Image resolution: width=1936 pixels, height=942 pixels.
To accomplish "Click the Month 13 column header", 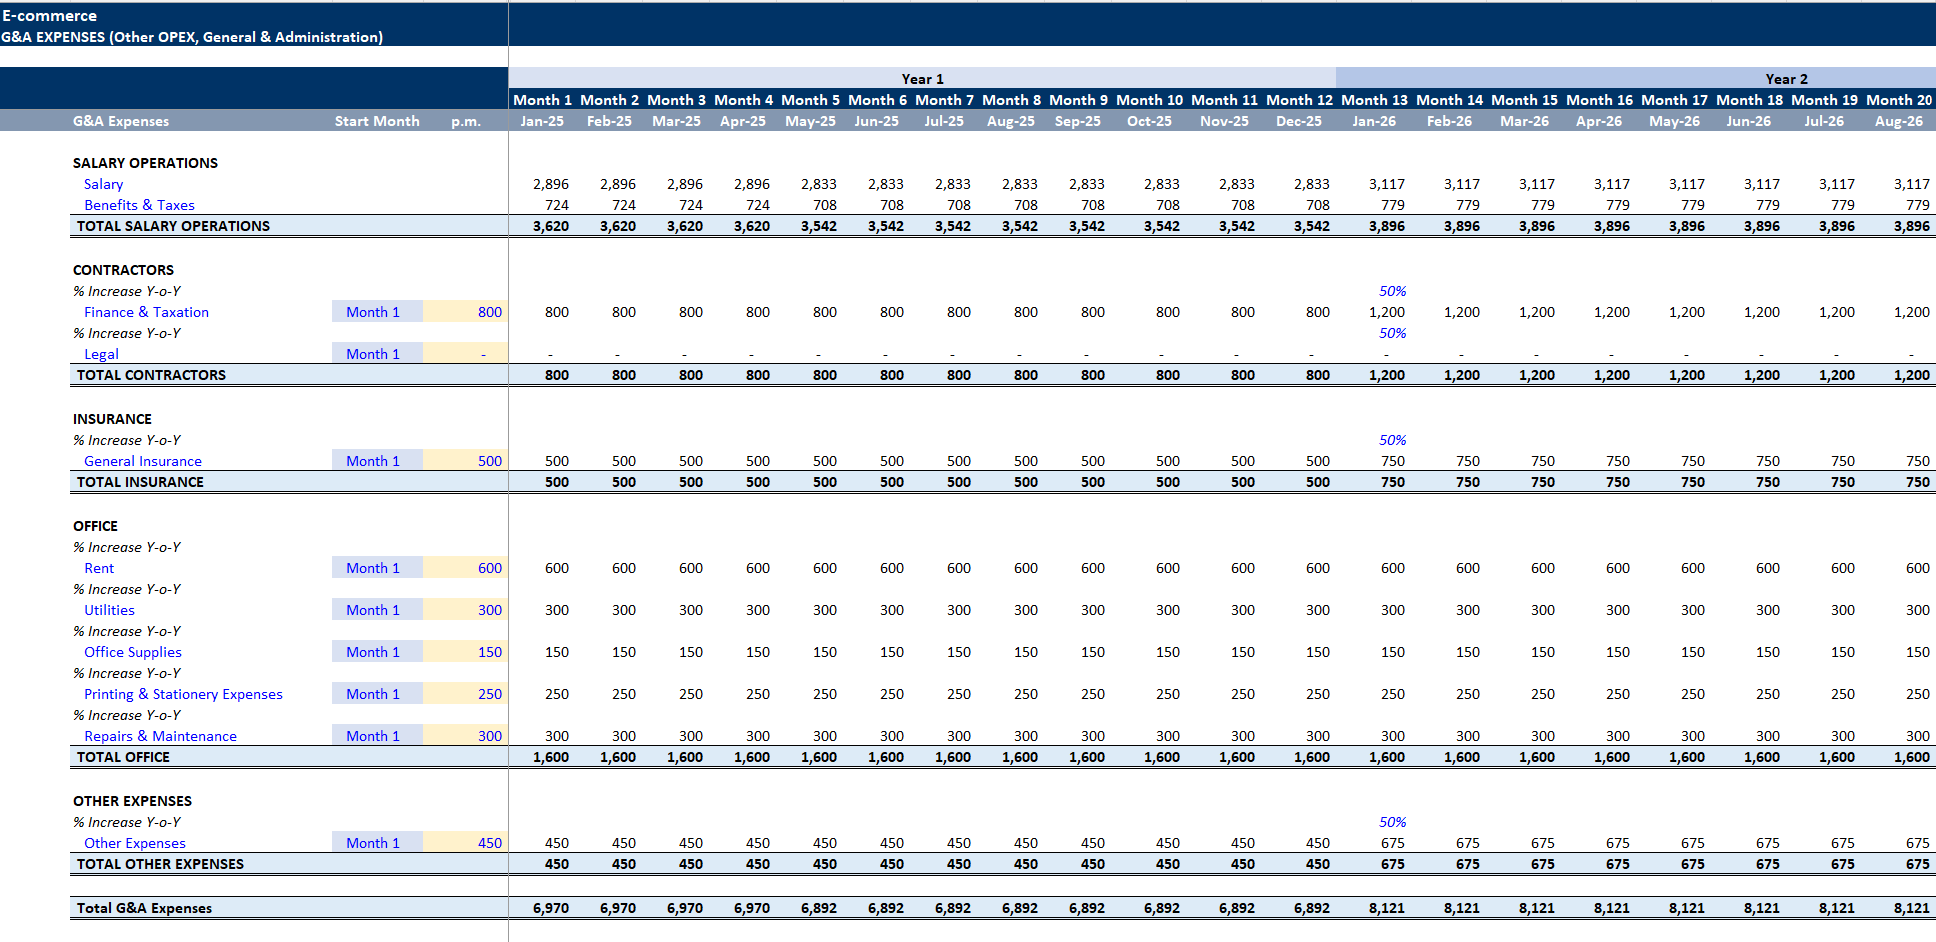I will (x=1373, y=100).
